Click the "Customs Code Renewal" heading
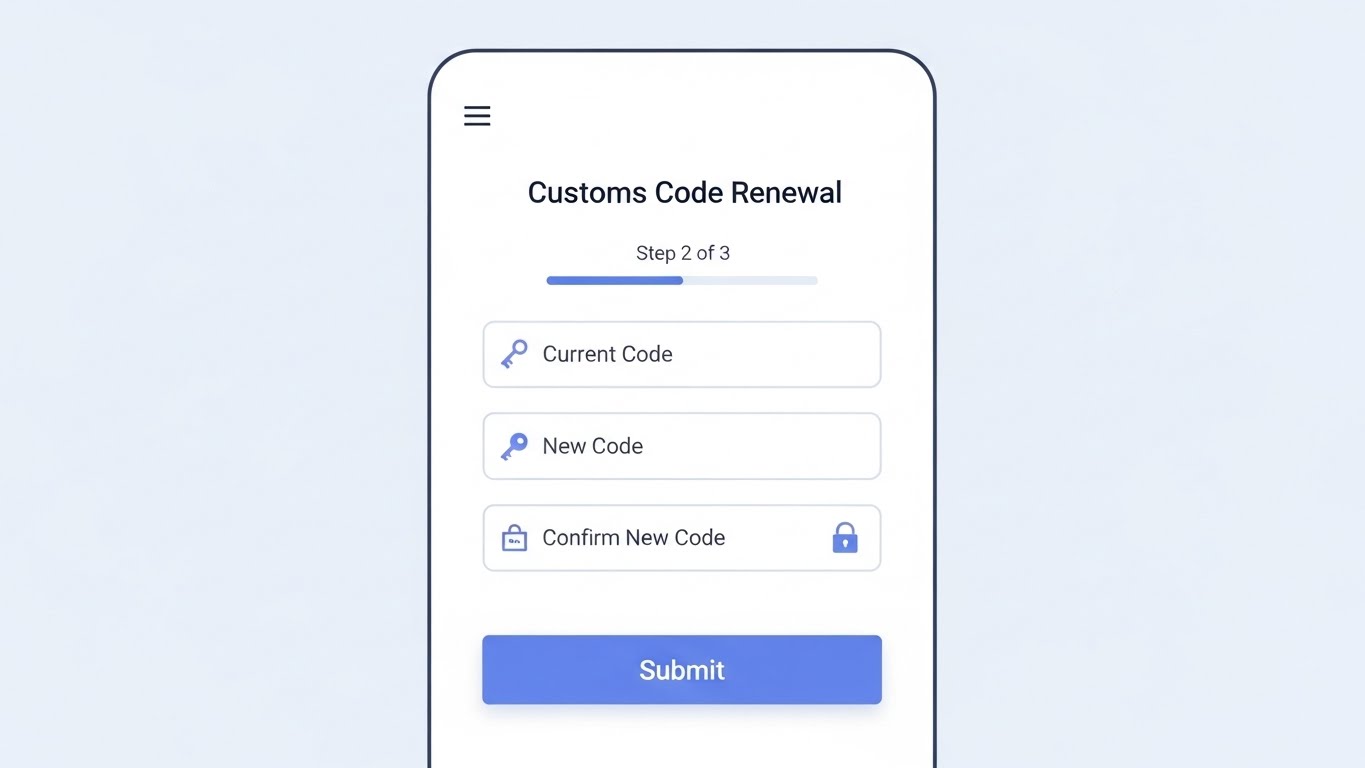 (x=685, y=192)
